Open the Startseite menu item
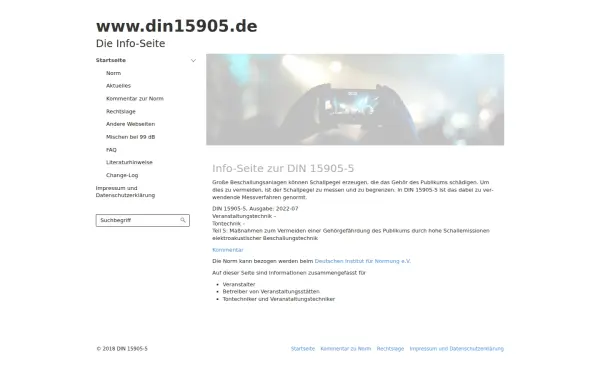This screenshot has height=375, width=600. (x=111, y=60)
